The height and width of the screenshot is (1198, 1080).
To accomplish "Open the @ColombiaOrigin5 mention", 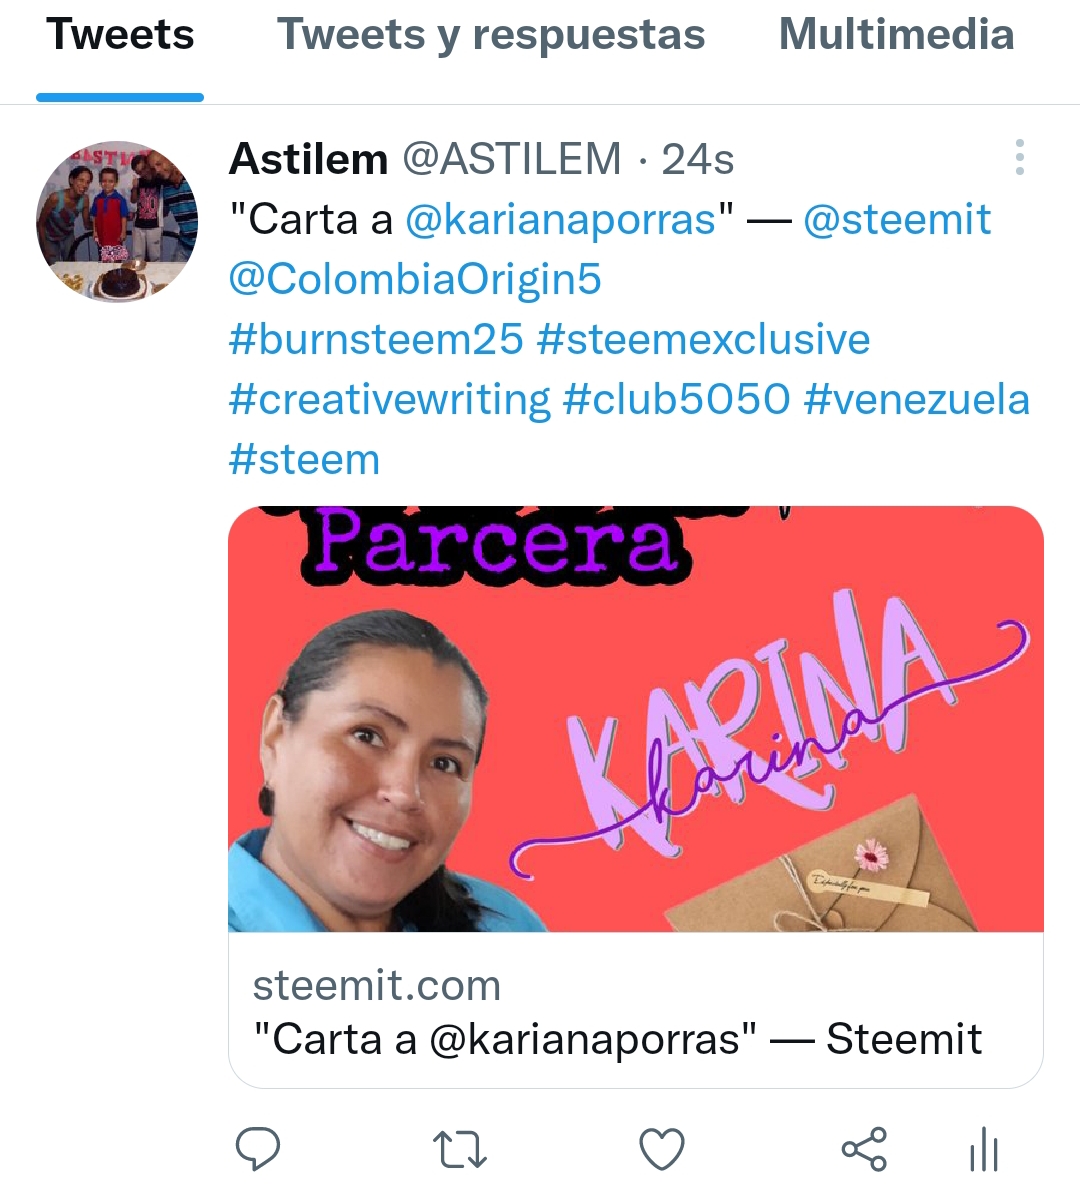I will 415,279.
